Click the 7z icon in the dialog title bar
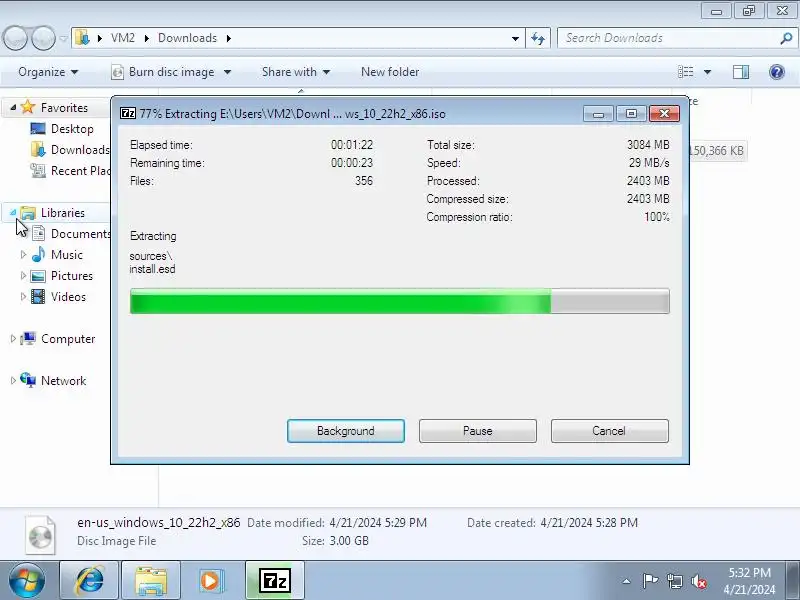800x600 pixels. point(128,113)
